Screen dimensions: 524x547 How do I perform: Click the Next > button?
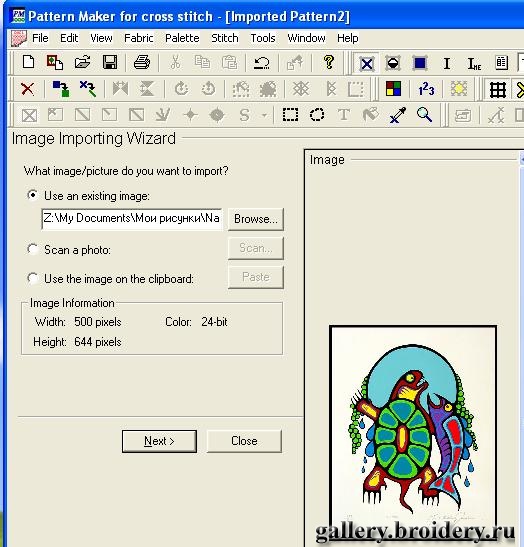pyautogui.click(x=159, y=441)
